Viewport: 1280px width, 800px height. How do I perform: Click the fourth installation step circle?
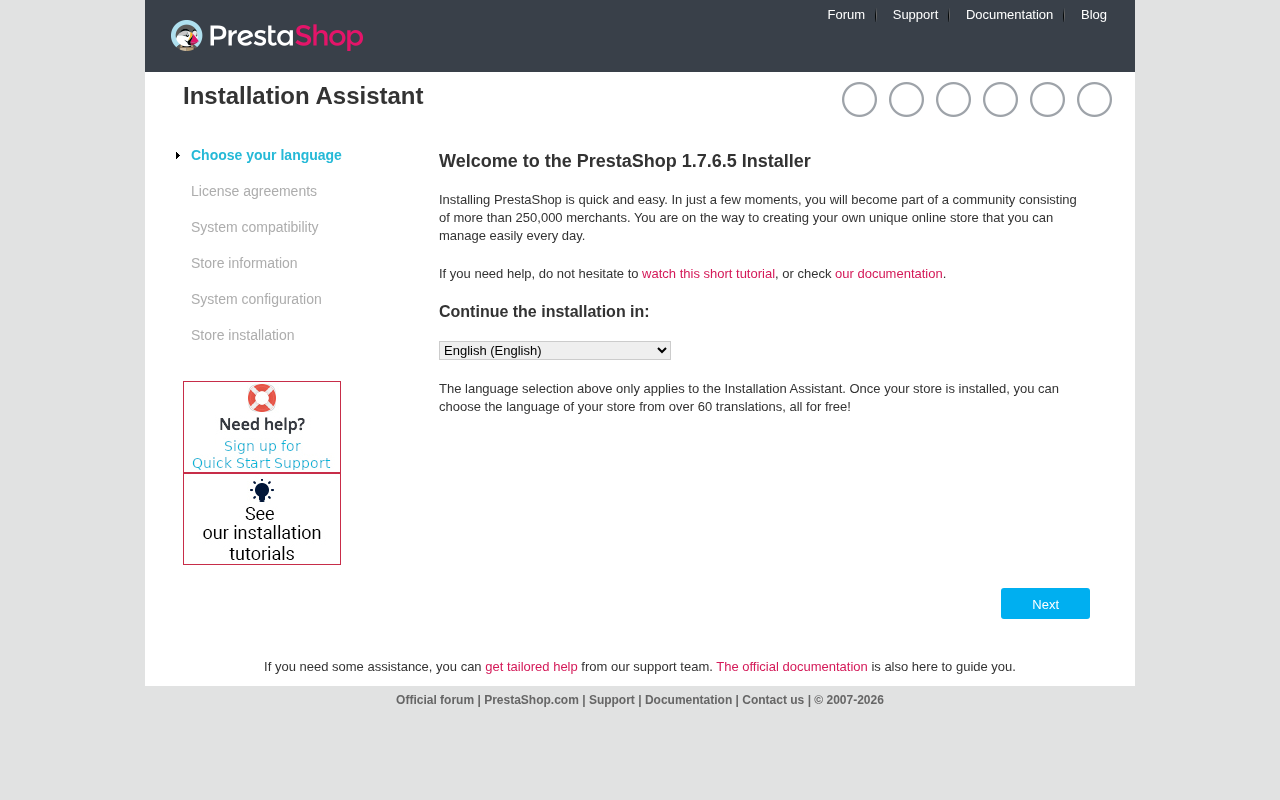(1000, 100)
